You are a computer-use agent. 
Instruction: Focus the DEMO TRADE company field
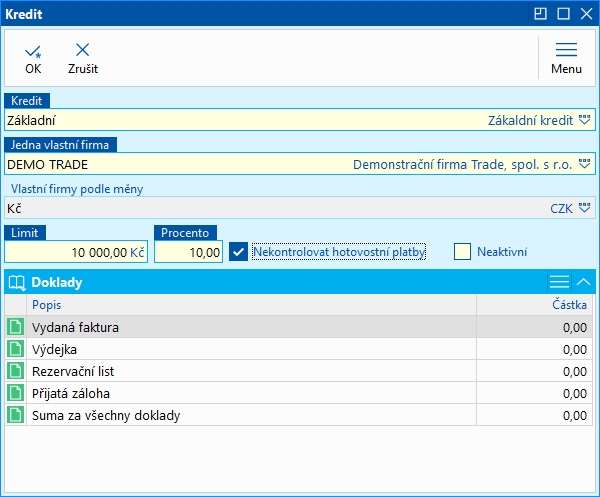(x=300, y=164)
